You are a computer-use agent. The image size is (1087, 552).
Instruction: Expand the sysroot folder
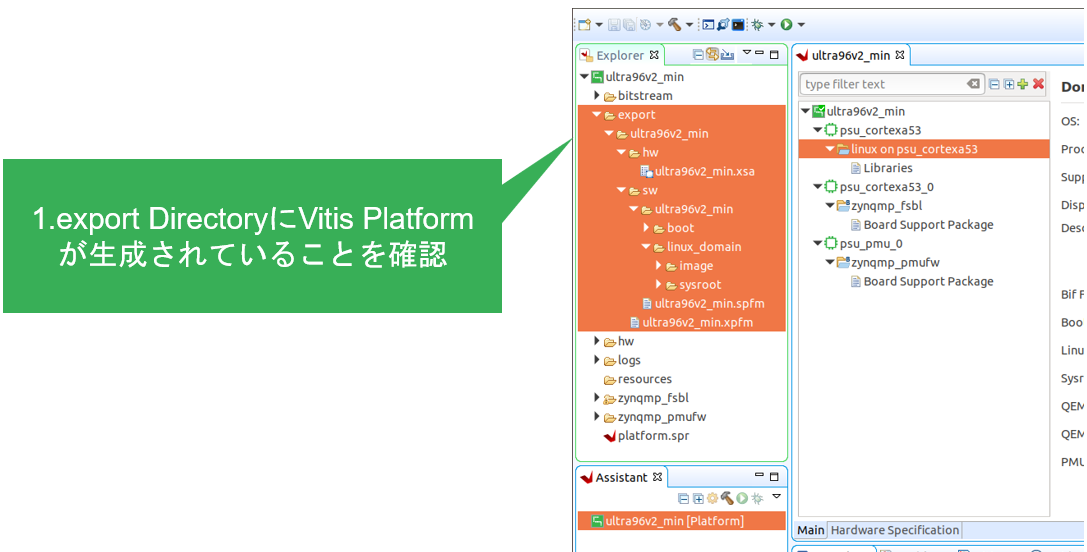click(659, 284)
